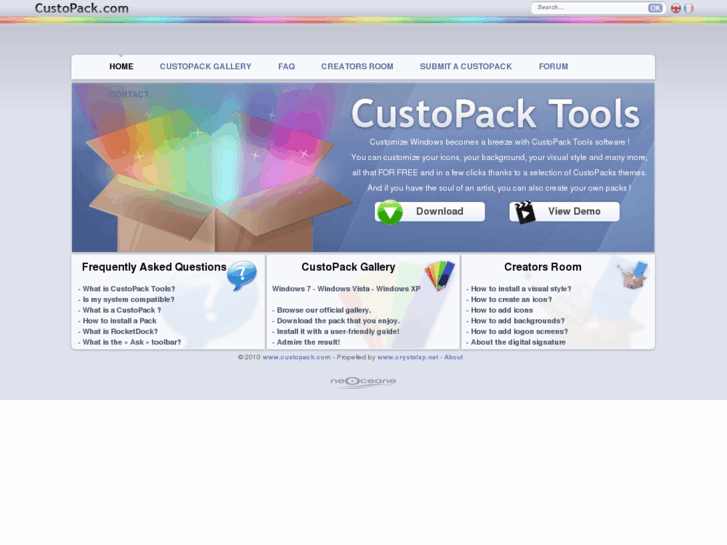
Task: Click the English flag language icon
Action: tap(676, 8)
